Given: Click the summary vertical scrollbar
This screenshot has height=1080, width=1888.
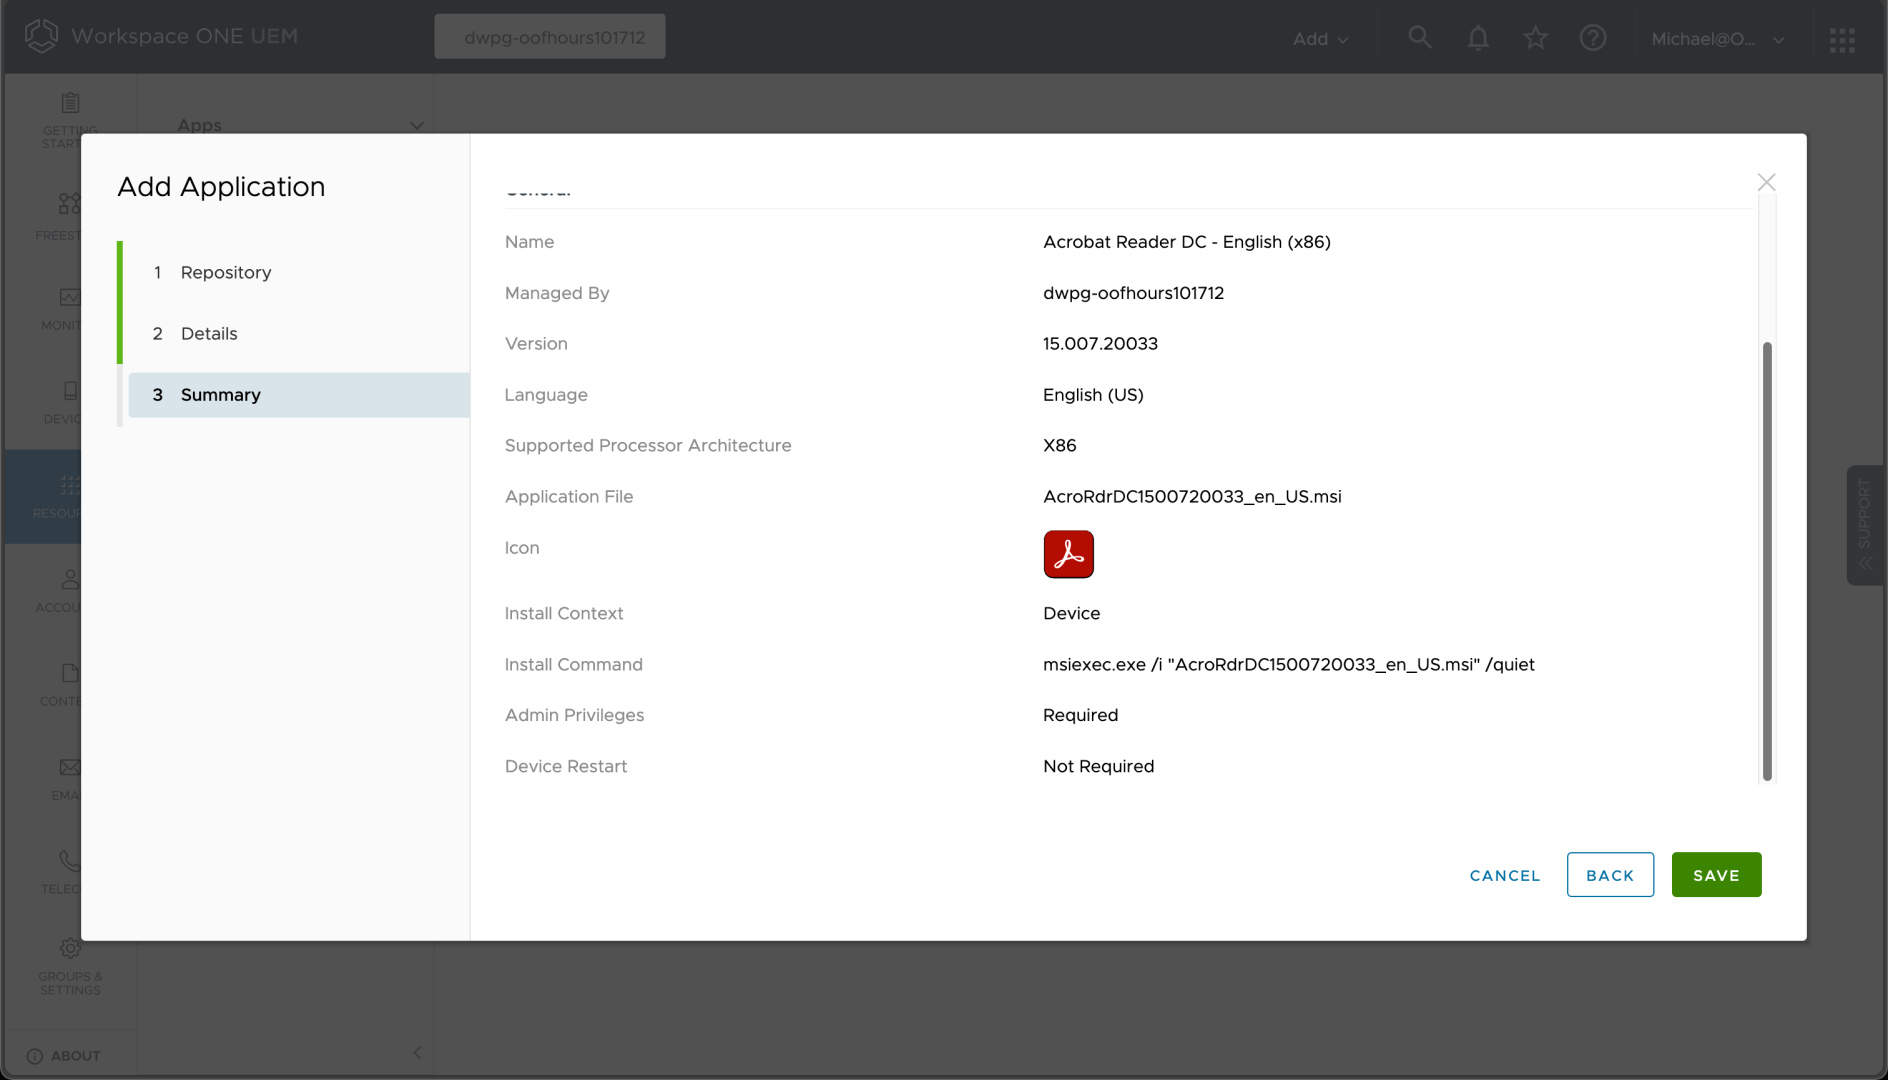Looking at the screenshot, I should click(1767, 560).
